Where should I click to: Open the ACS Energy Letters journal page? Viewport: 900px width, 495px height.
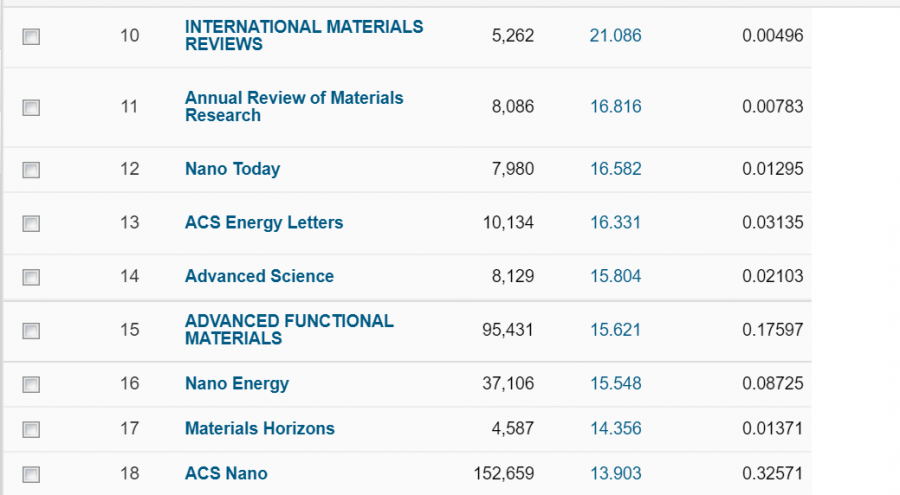[x=263, y=222]
